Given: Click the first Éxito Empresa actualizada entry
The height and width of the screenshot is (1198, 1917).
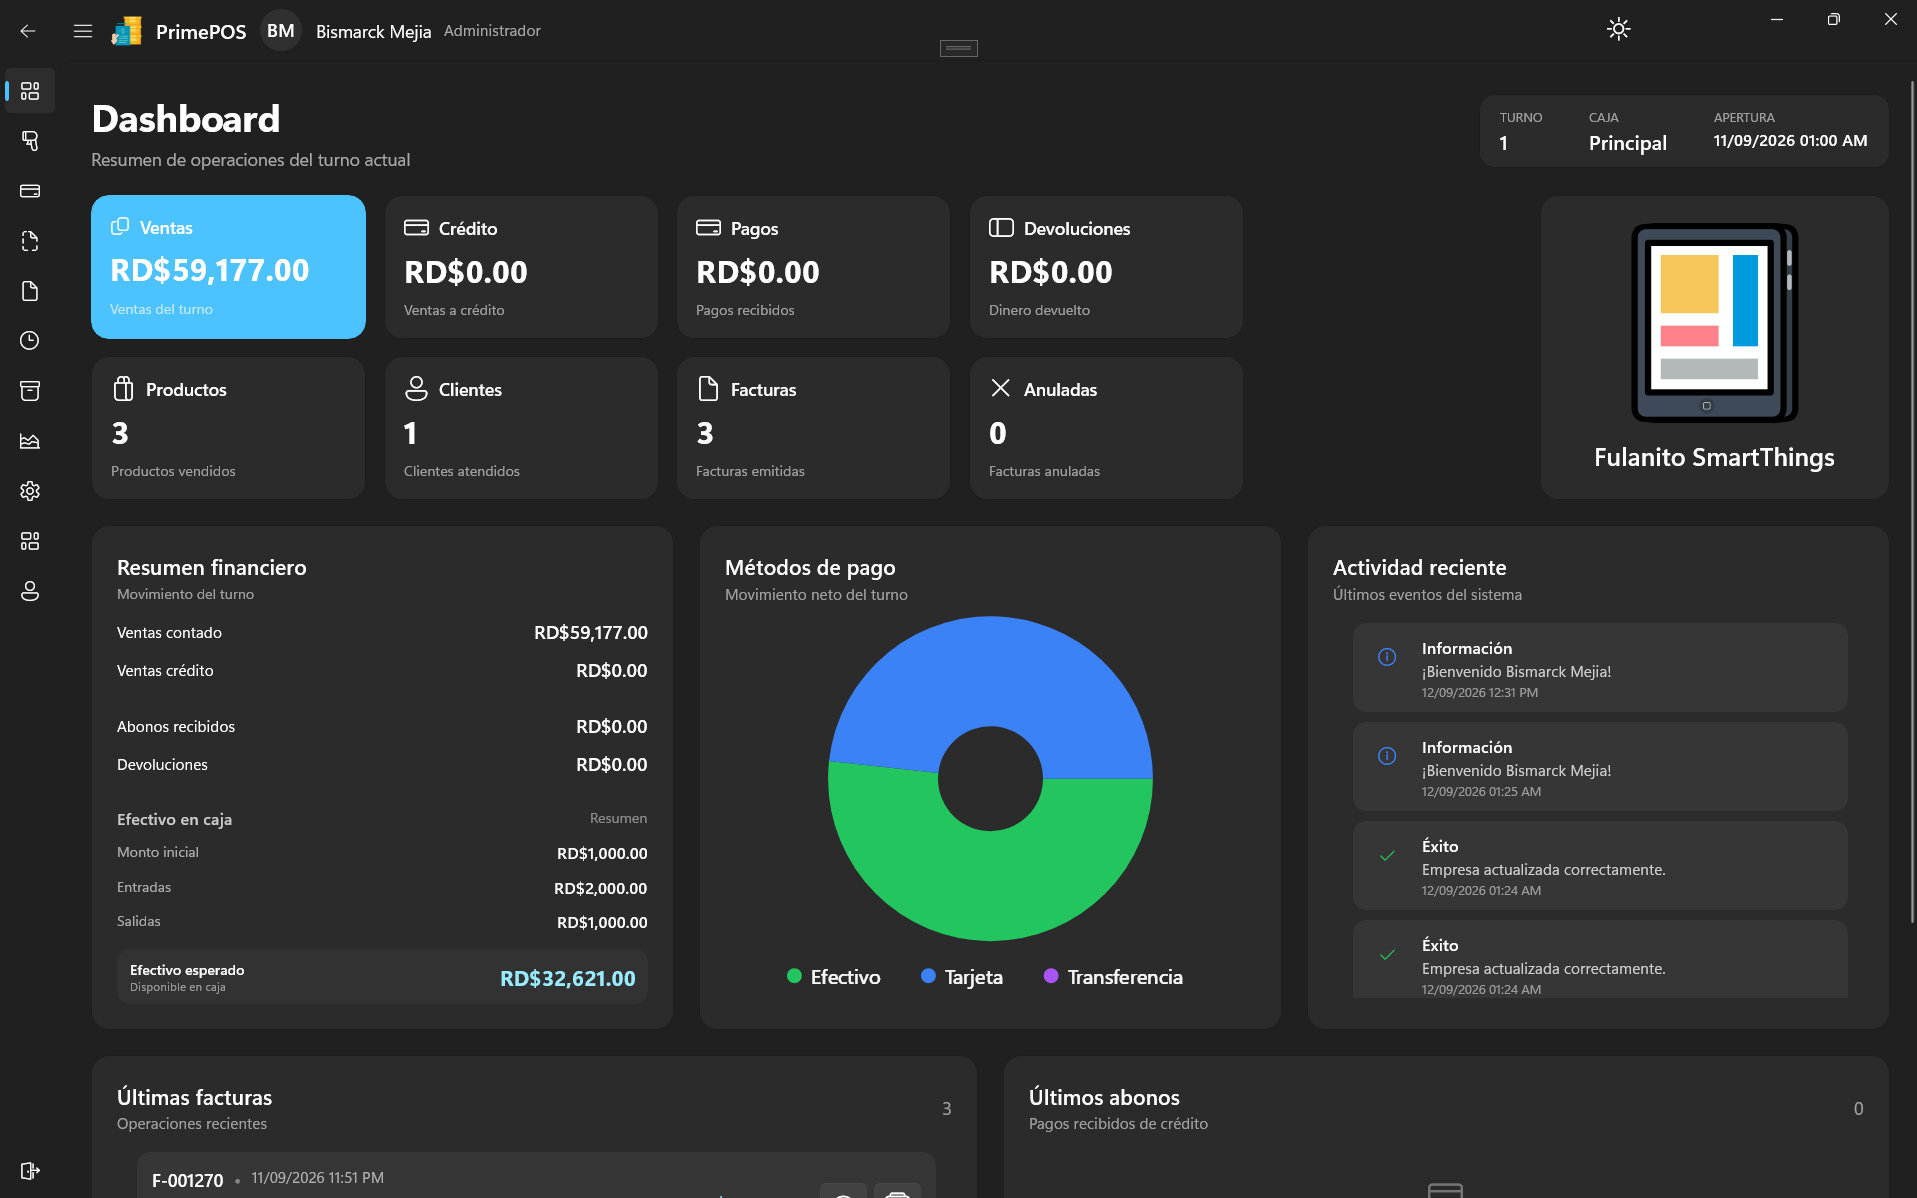Looking at the screenshot, I should click(x=1599, y=866).
